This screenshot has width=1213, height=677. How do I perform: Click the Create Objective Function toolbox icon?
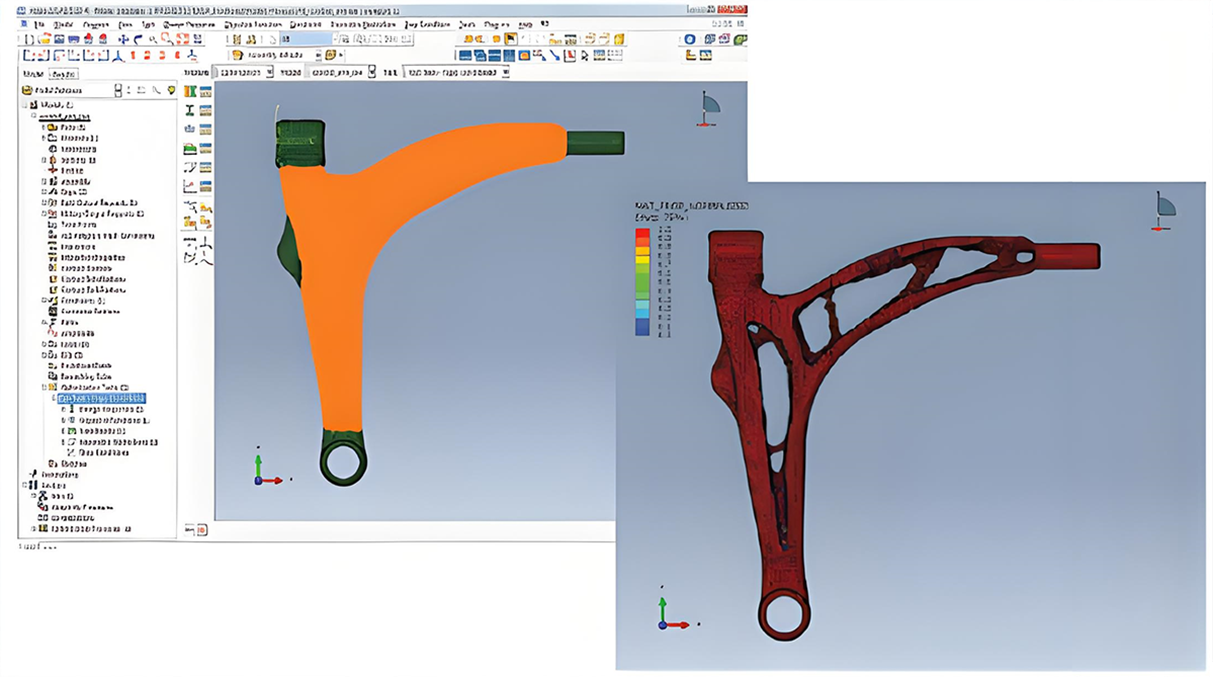(190, 130)
